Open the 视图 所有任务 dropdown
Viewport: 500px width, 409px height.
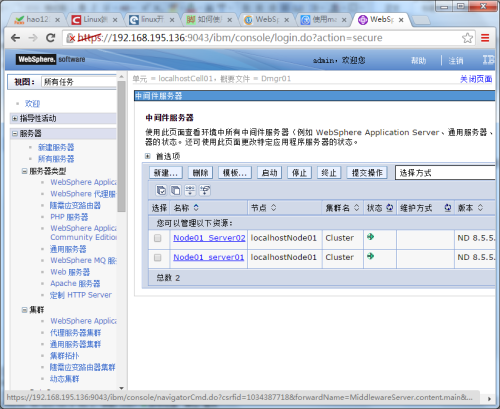pyautogui.click(x=79, y=82)
